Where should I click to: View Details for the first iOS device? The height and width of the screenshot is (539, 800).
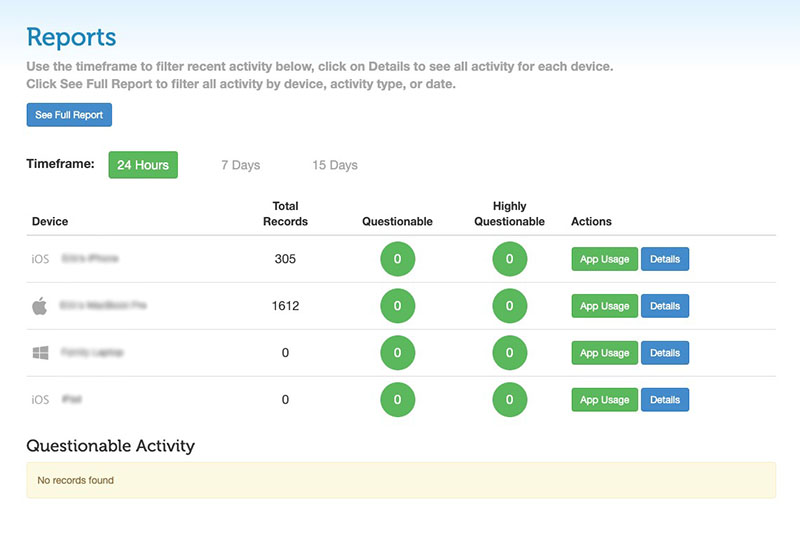click(x=664, y=259)
